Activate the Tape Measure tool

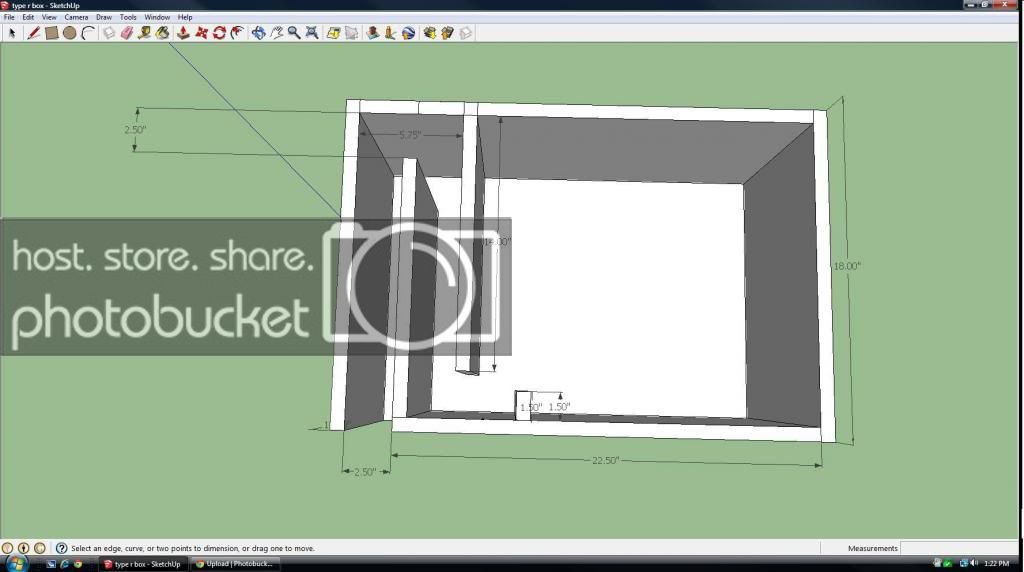[144, 33]
